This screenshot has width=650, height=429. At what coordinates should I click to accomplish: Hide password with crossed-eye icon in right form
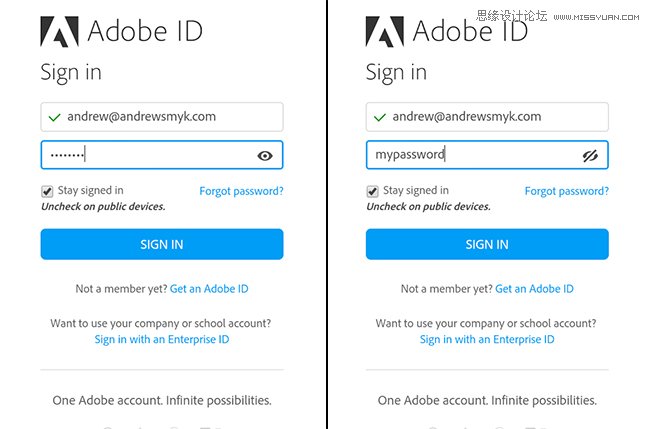[590, 155]
